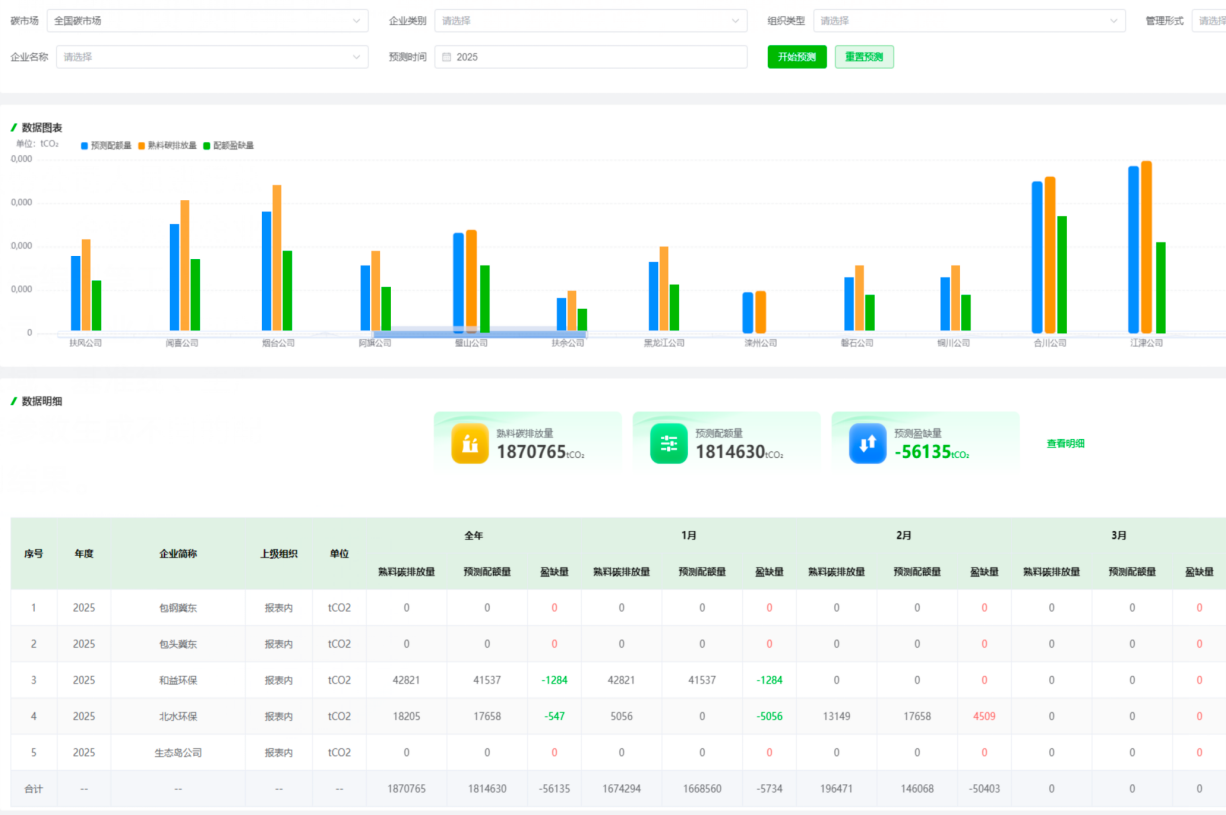Click the 全年 table column header
The height and width of the screenshot is (815, 1226).
coord(473,536)
